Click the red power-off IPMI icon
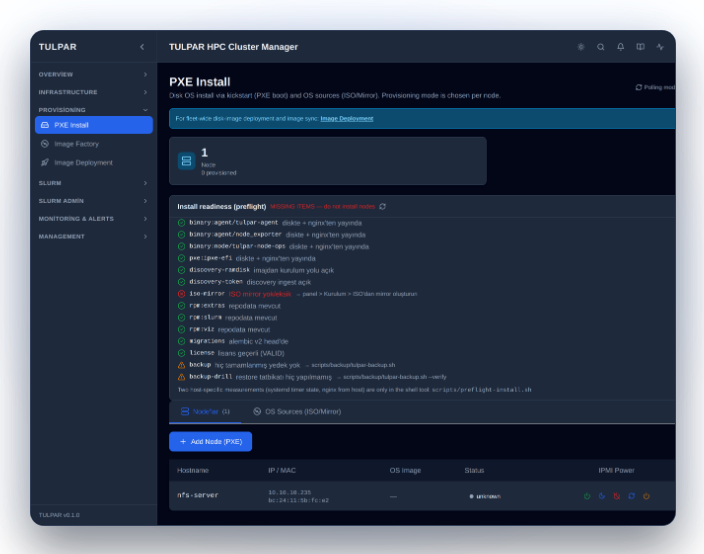 pyautogui.click(x=617, y=496)
